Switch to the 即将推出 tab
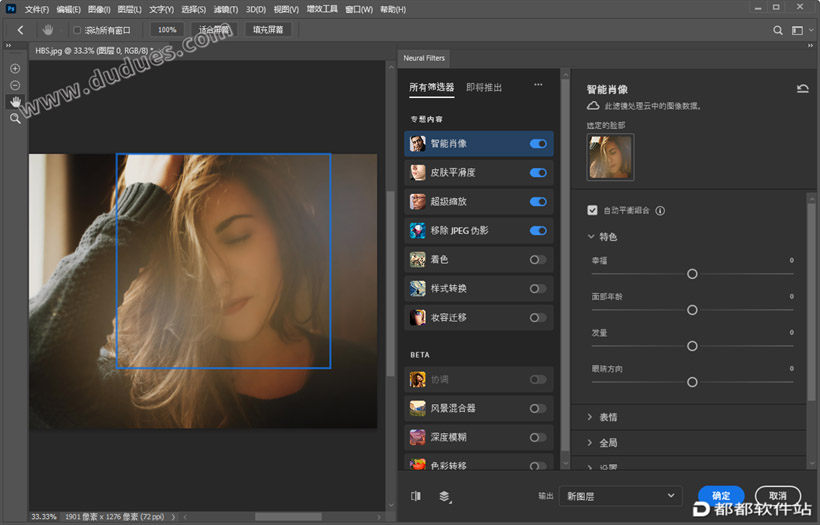 484,87
